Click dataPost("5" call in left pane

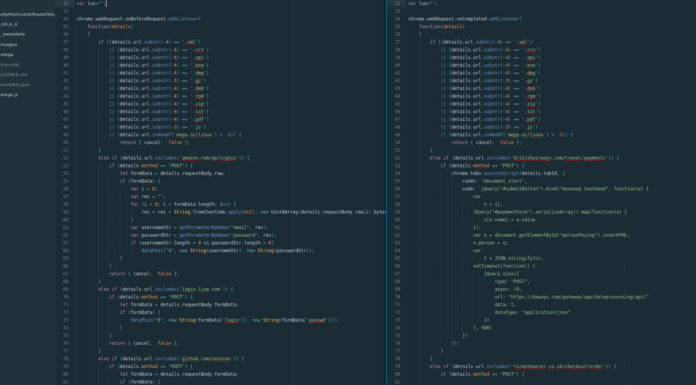click(x=234, y=320)
